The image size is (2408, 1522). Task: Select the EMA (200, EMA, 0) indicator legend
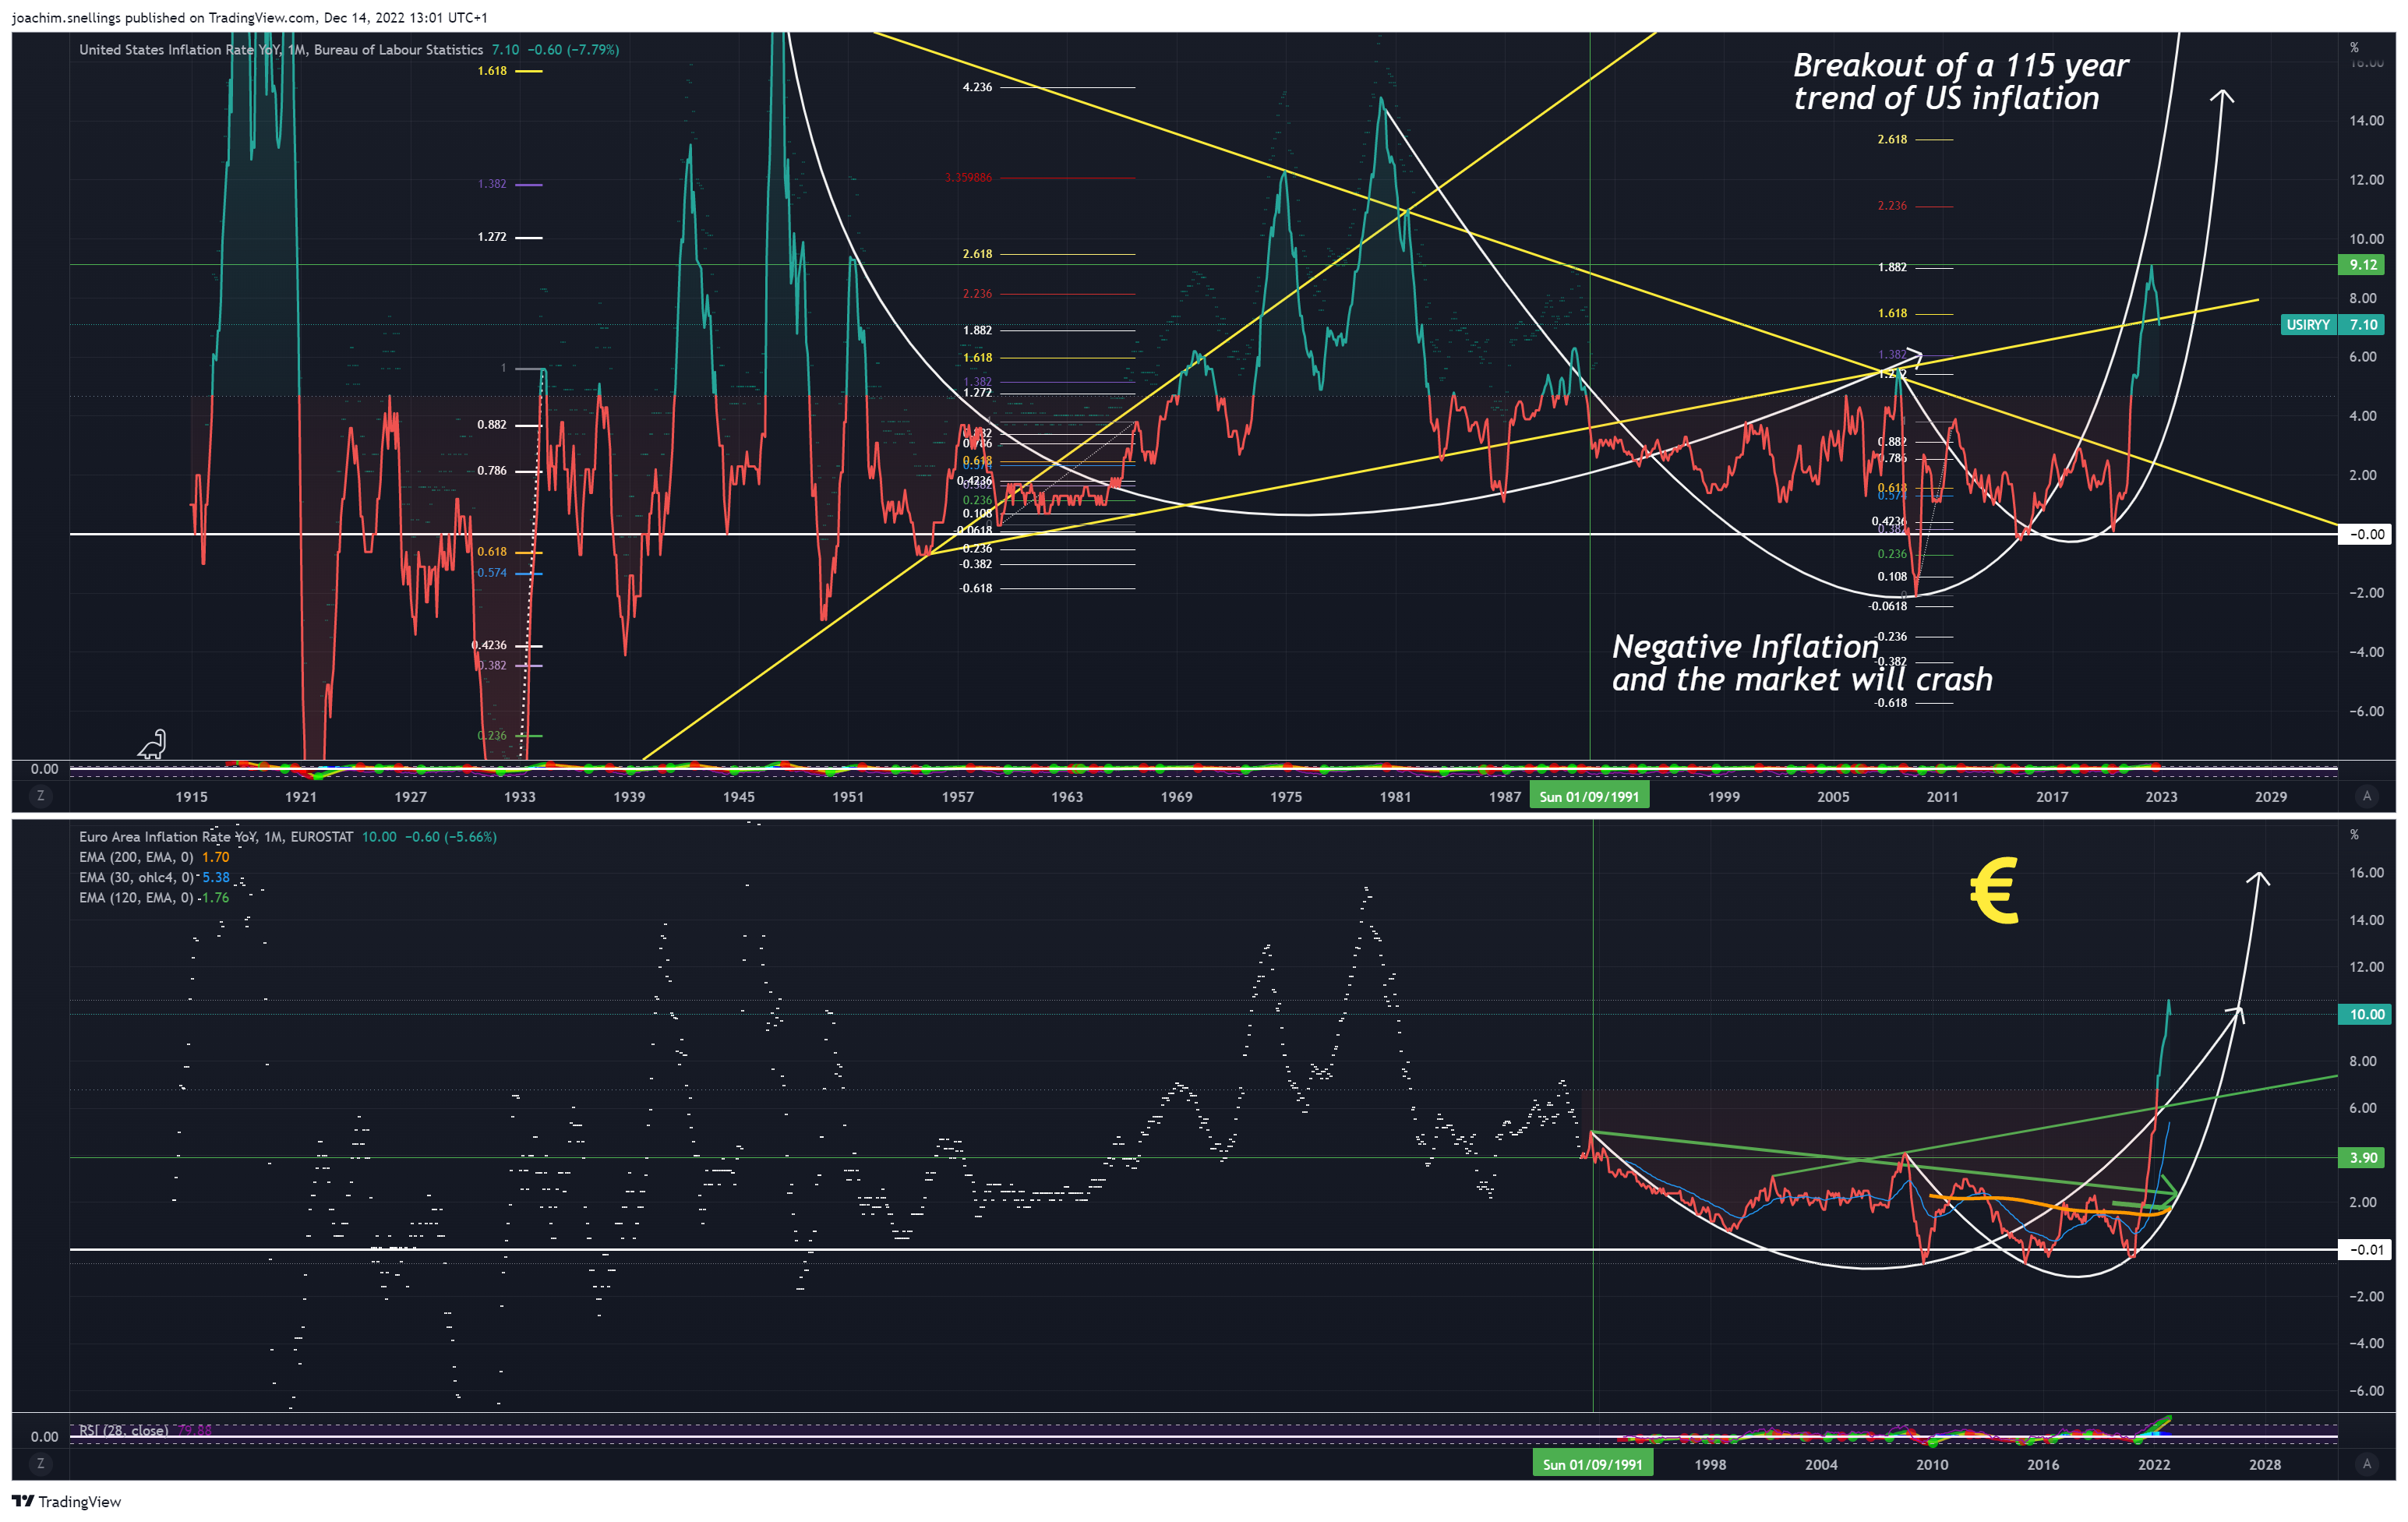point(136,857)
